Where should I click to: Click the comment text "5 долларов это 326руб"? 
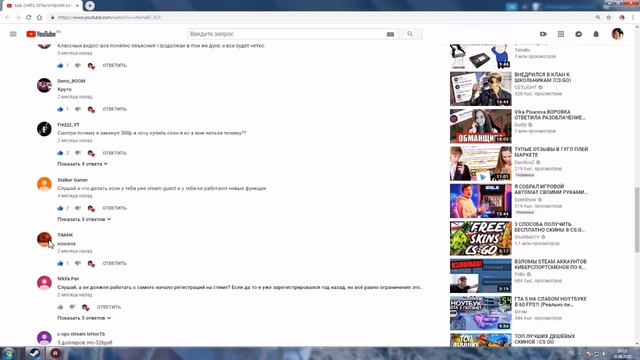[x=84, y=342]
